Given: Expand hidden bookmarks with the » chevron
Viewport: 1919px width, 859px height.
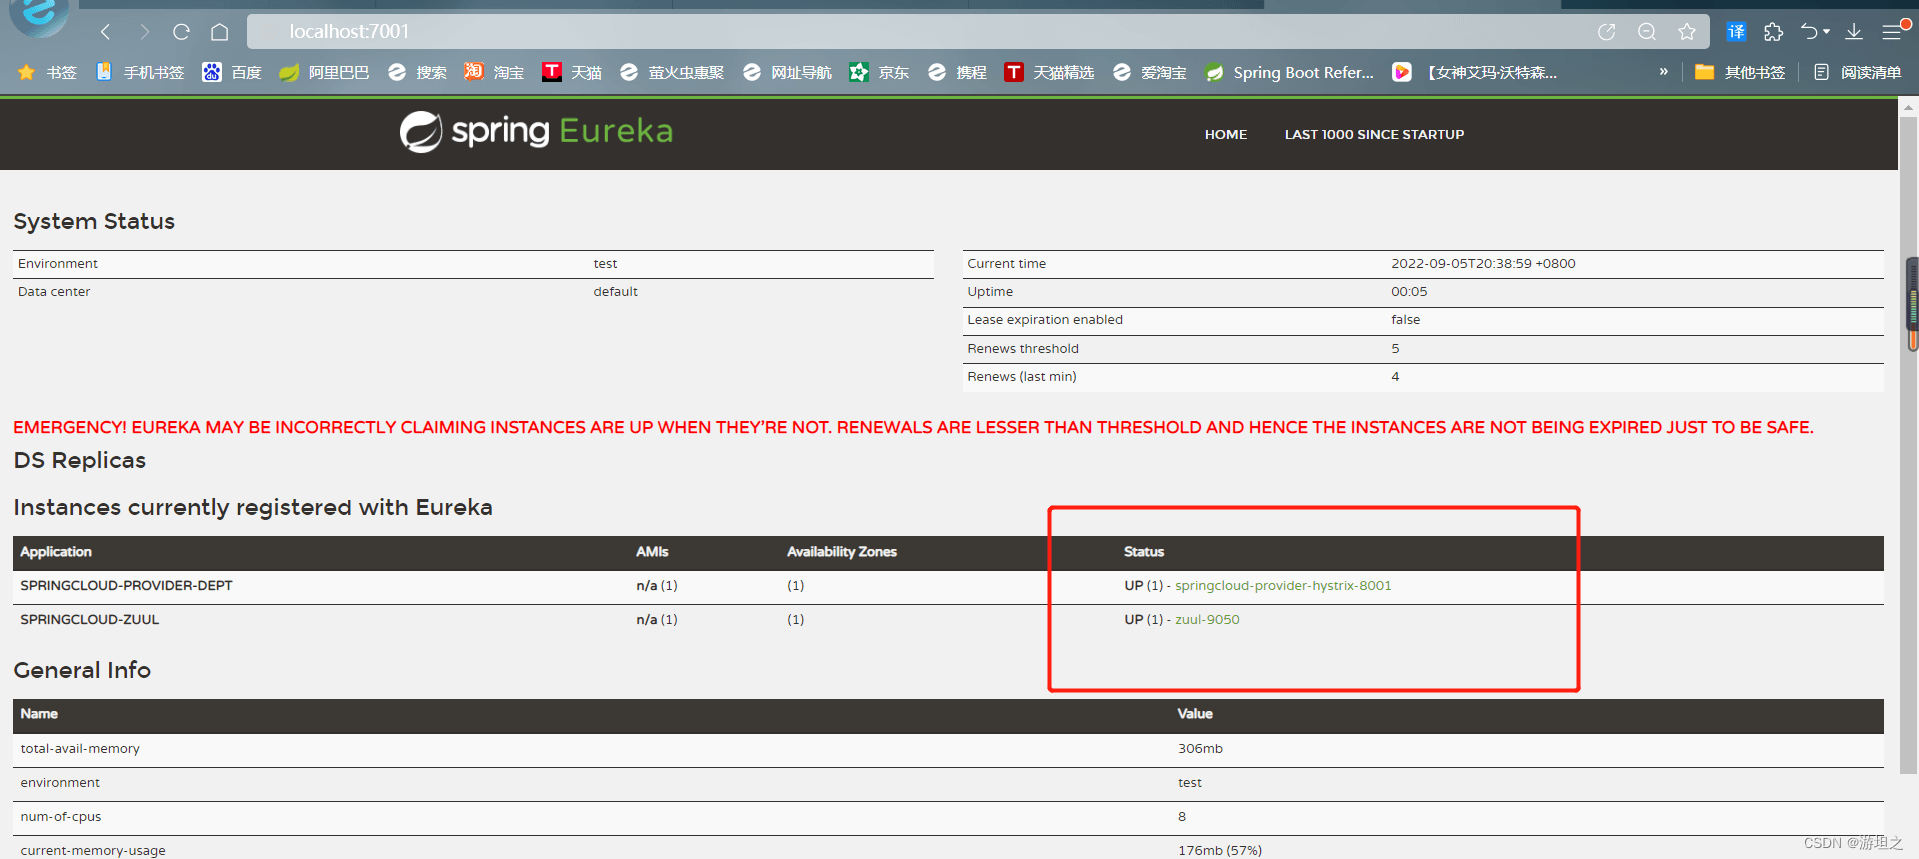Looking at the screenshot, I should click(1664, 71).
